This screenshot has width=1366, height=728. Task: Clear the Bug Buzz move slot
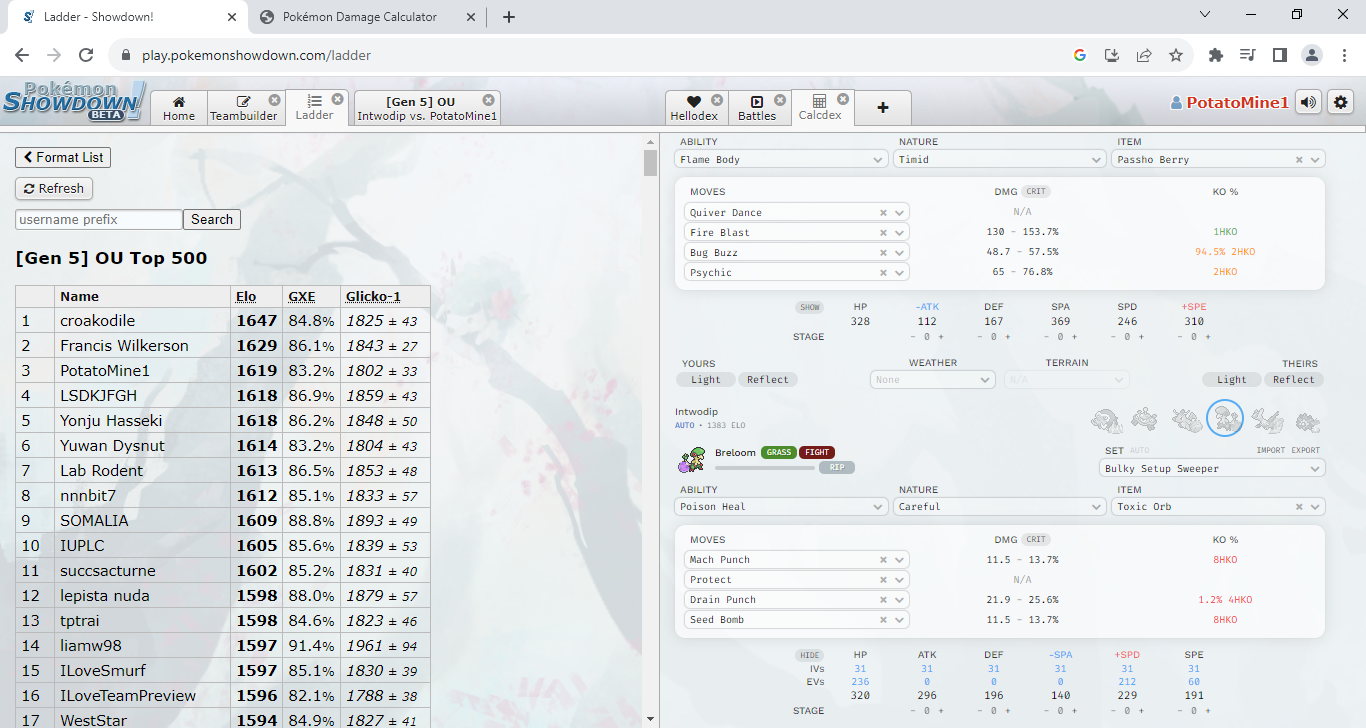[883, 252]
